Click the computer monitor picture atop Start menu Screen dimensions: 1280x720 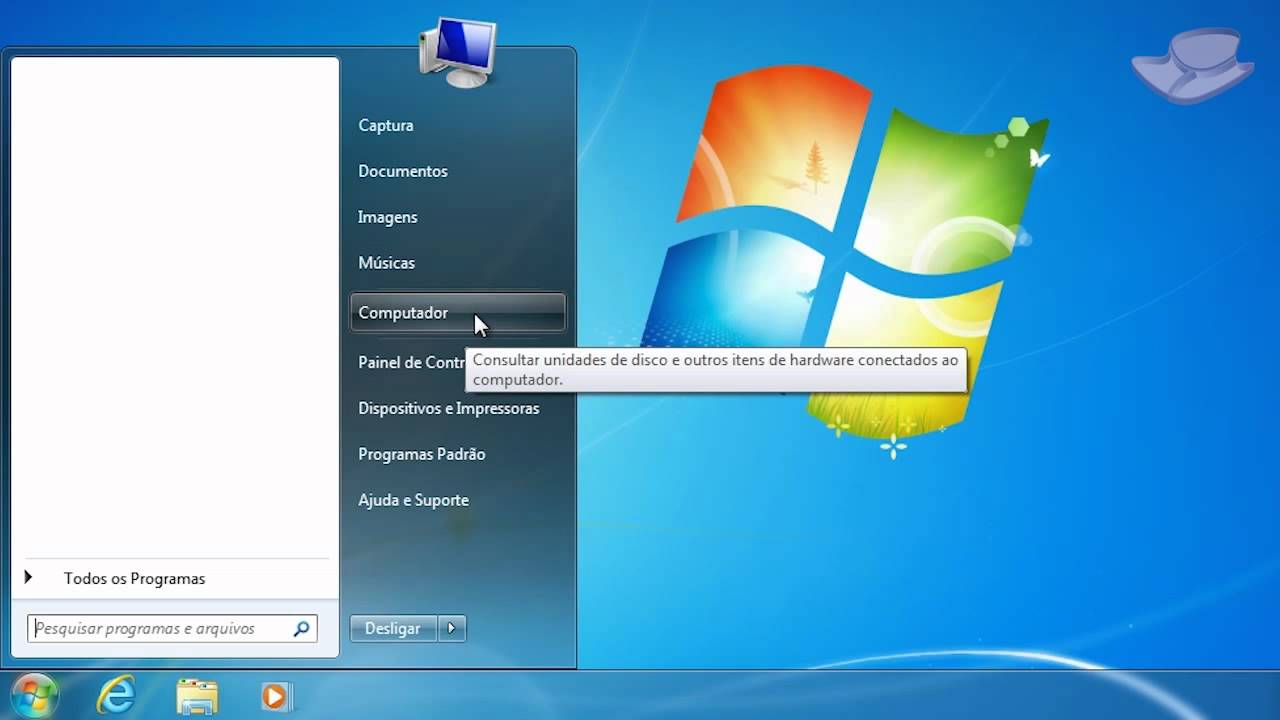tap(457, 52)
